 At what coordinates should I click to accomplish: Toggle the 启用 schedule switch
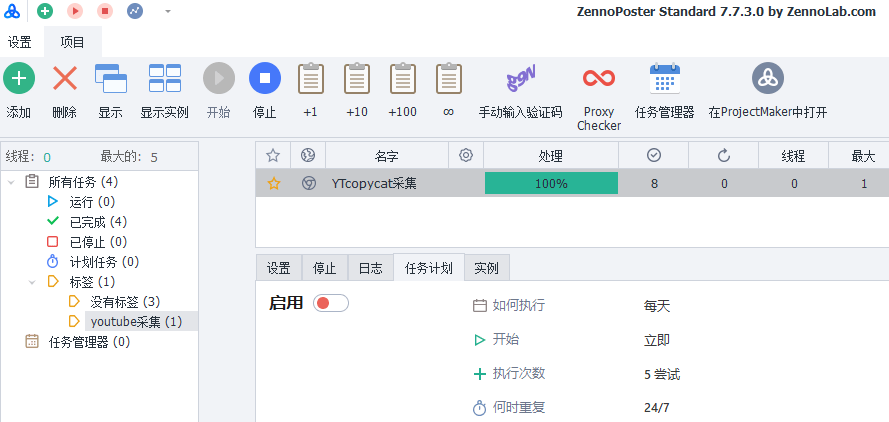pos(331,303)
